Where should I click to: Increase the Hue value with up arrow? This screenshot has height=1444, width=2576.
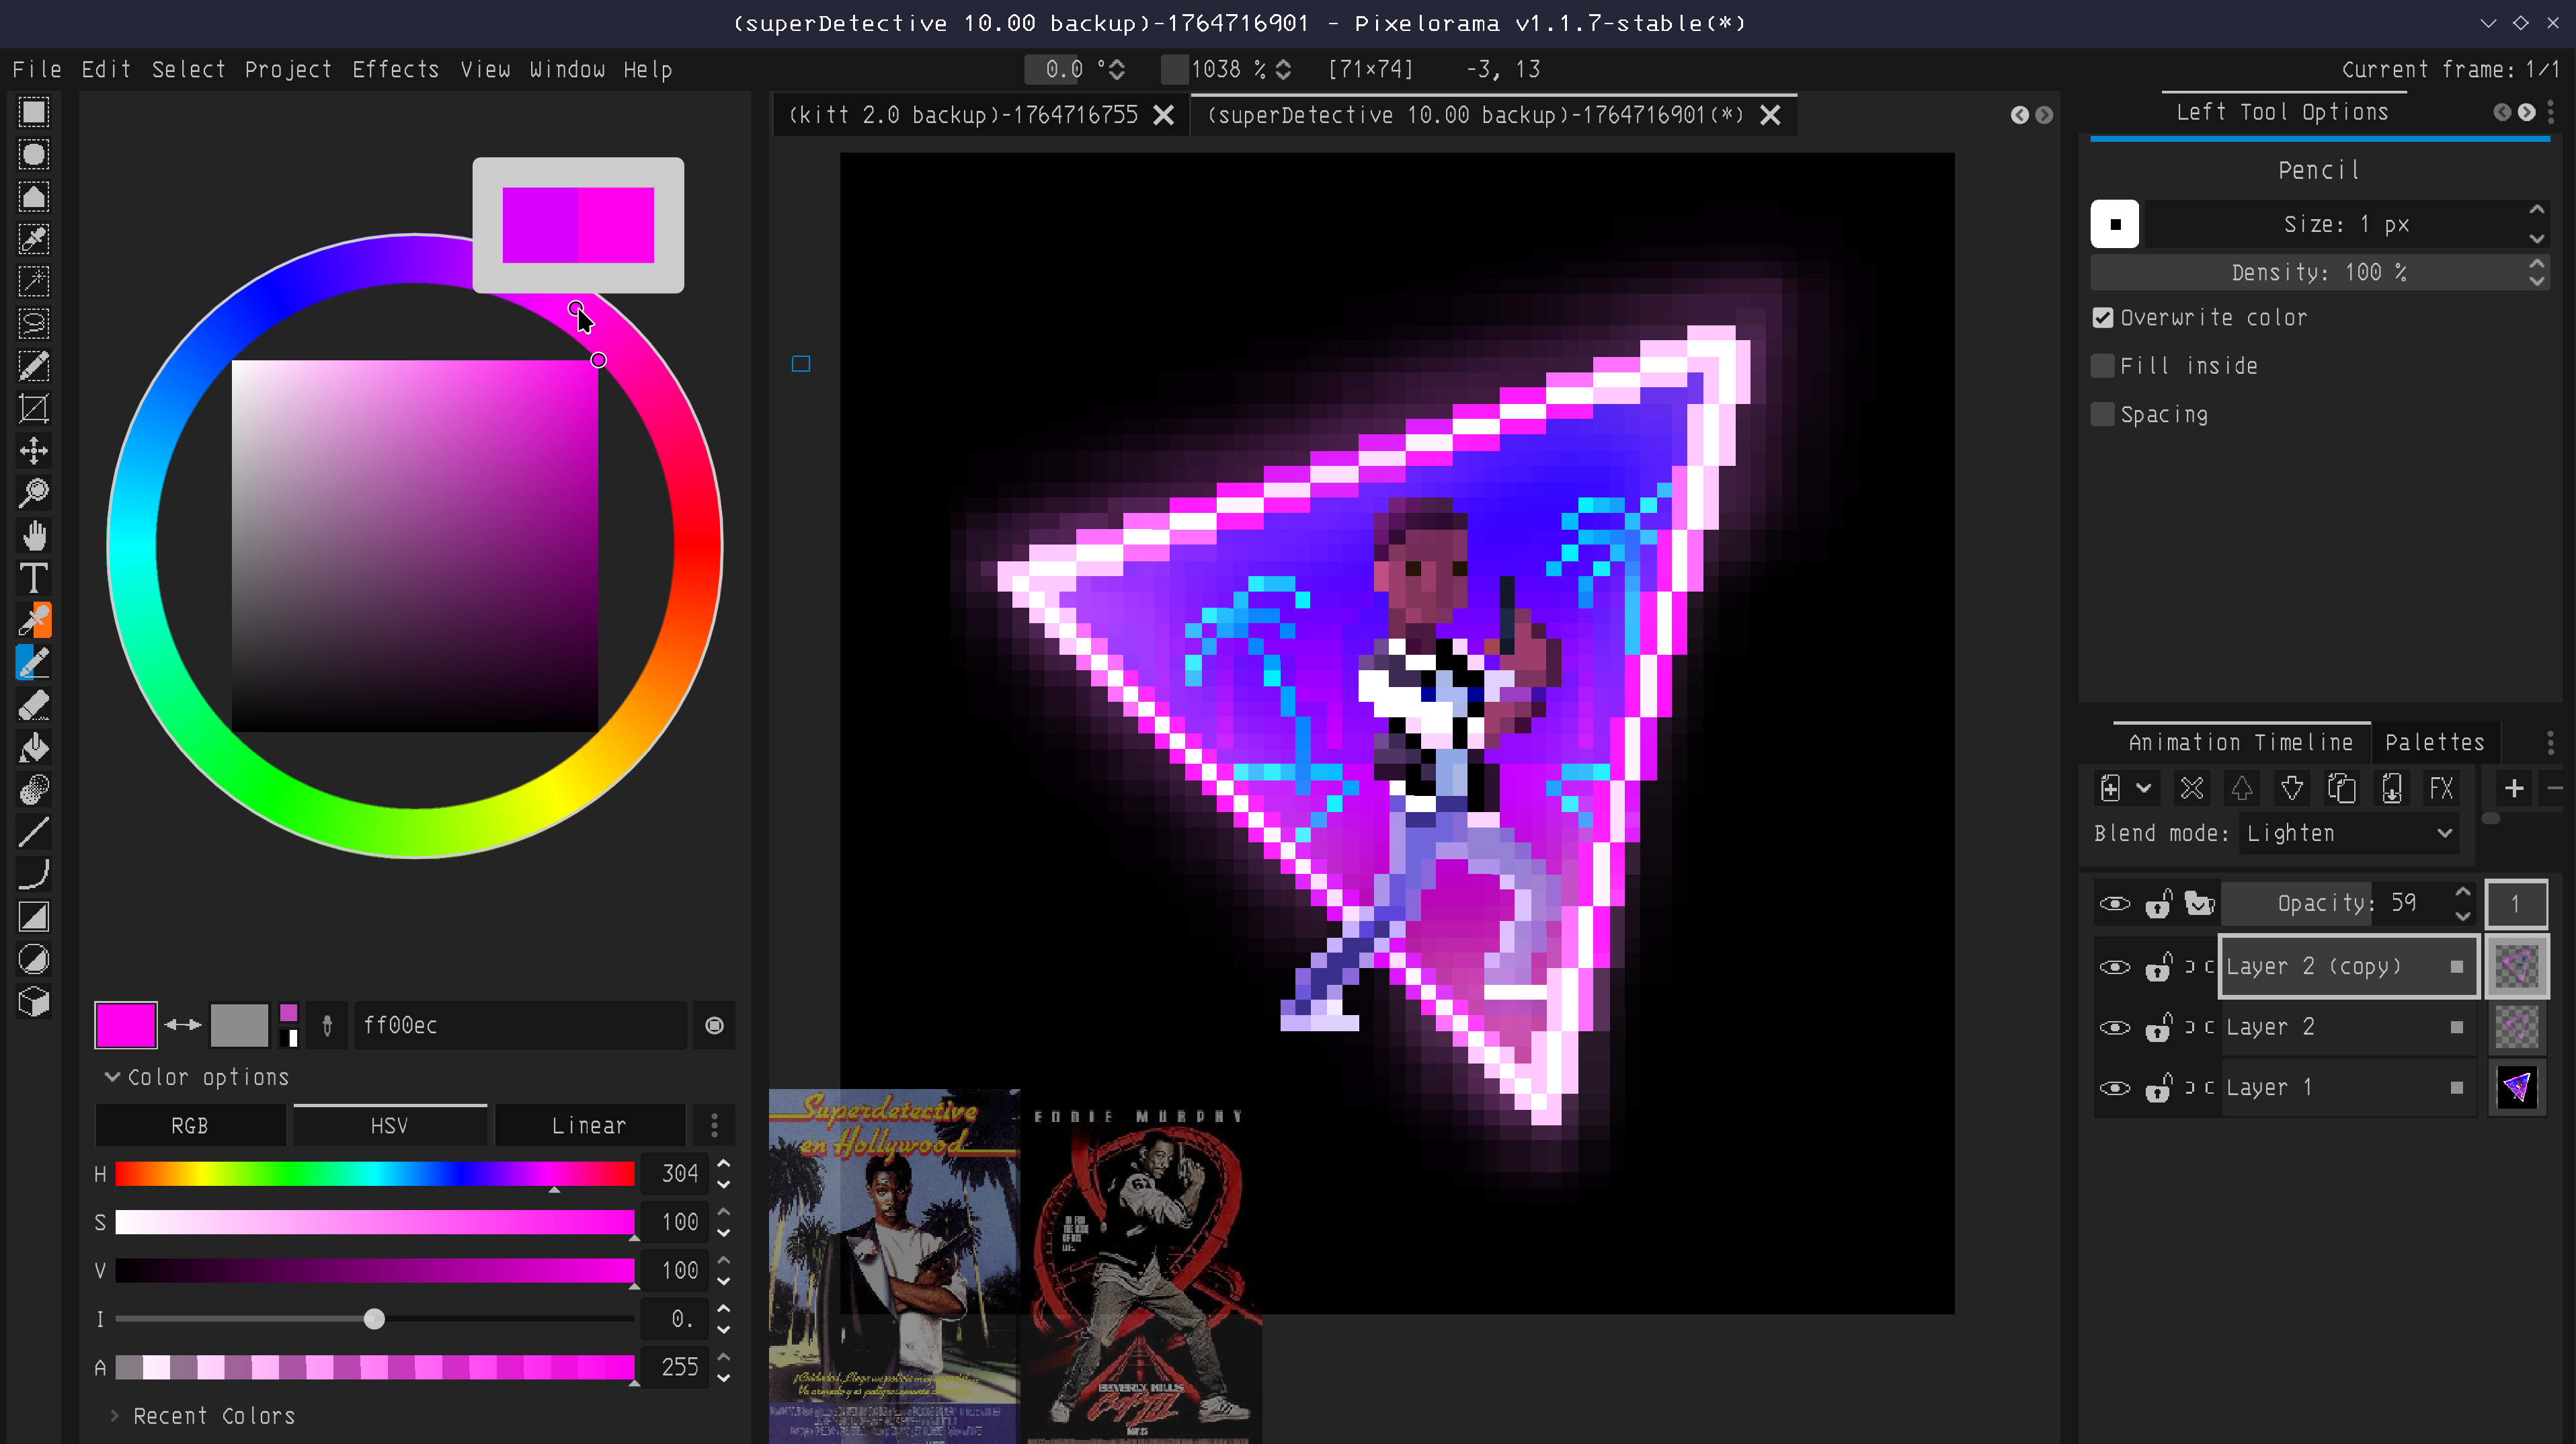click(724, 1164)
